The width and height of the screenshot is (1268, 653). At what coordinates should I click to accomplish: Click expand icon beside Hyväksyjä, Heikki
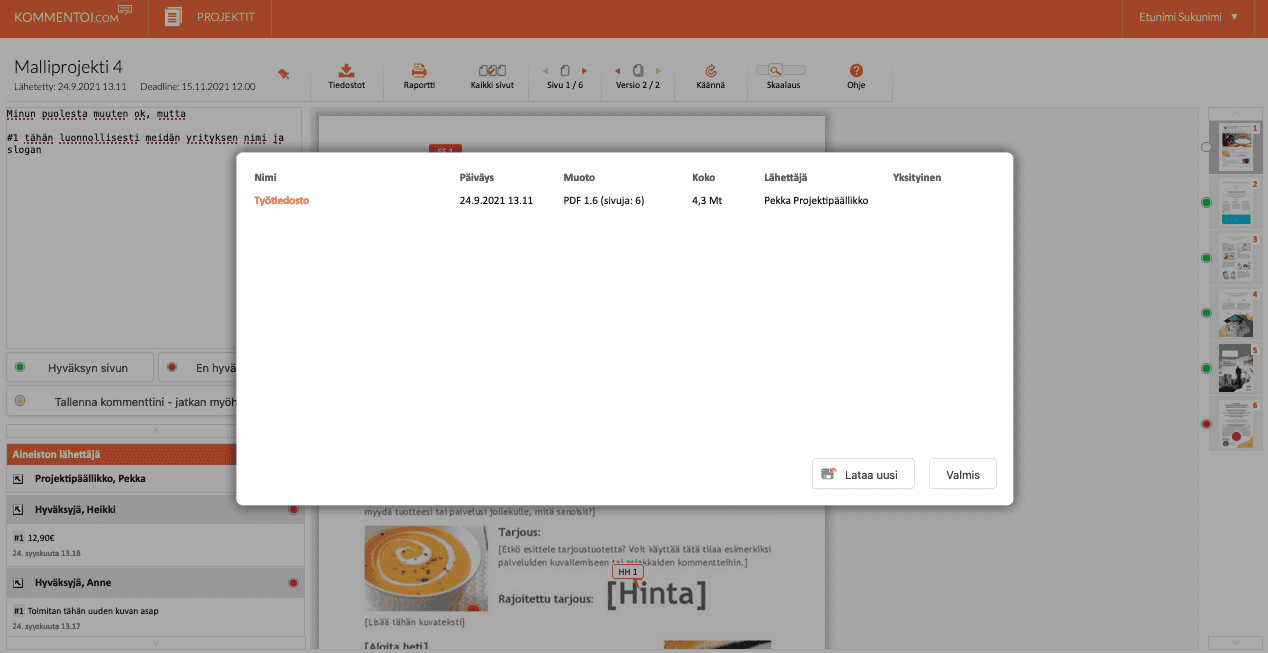[x=18, y=510]
